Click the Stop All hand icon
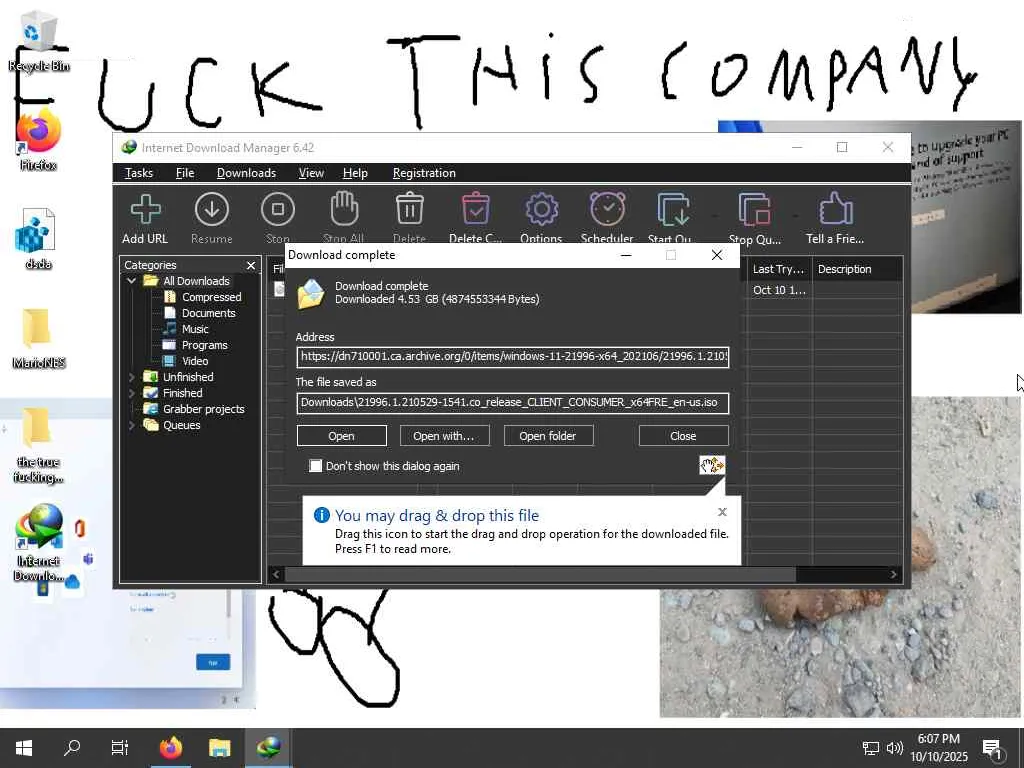This screenshot has height=768, width=1024. point(344,209)
